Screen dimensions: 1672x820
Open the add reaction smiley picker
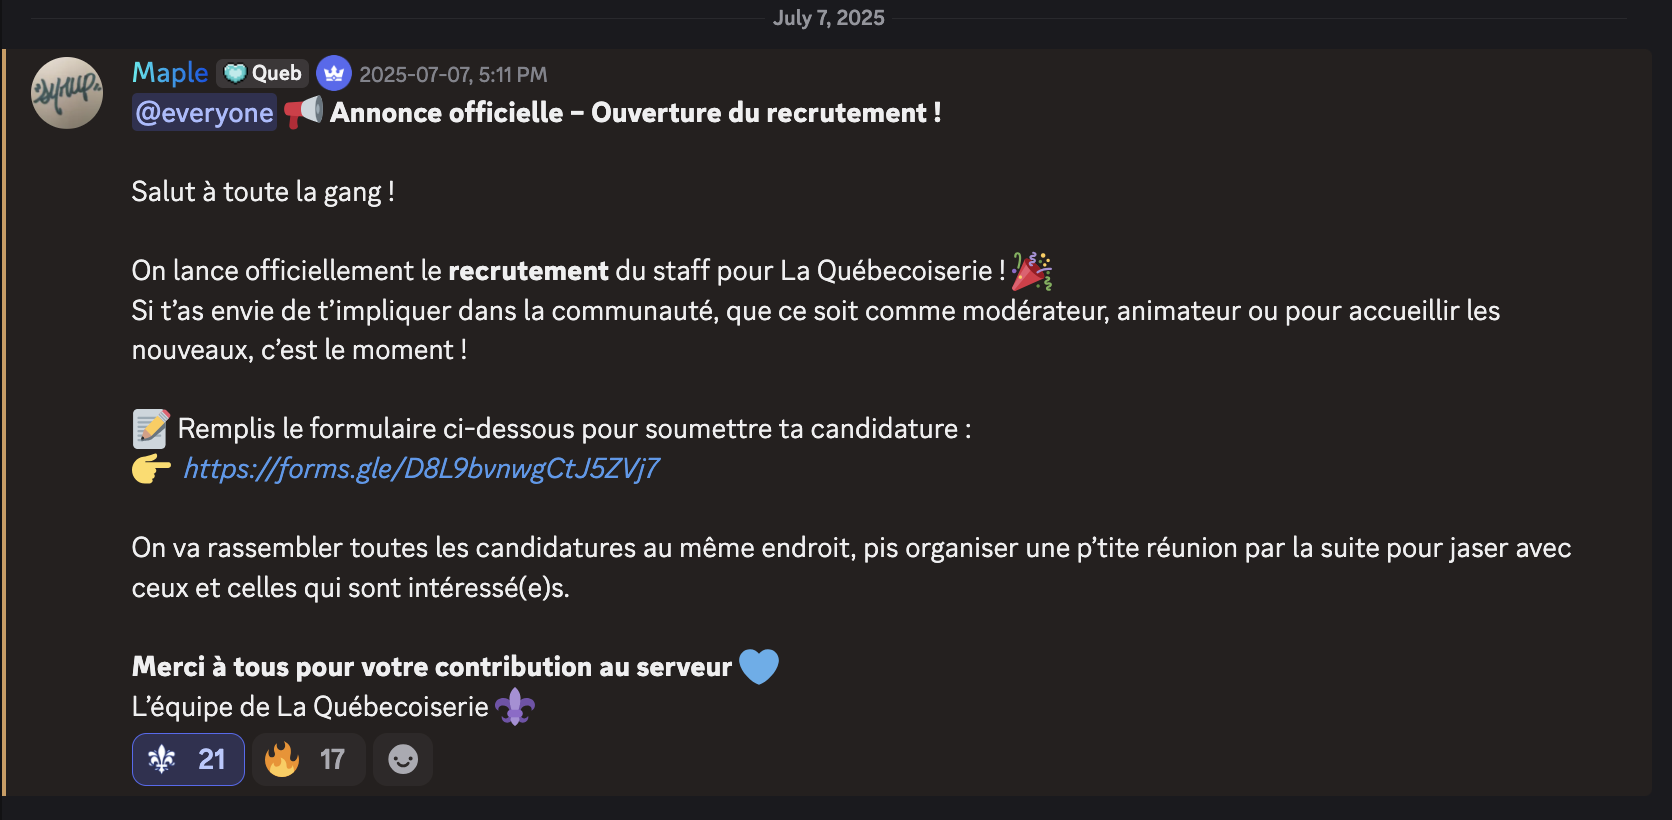pos(403,760)
